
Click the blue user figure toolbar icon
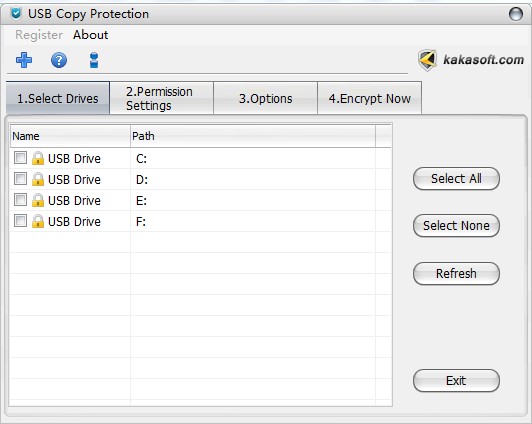point(94,60)
